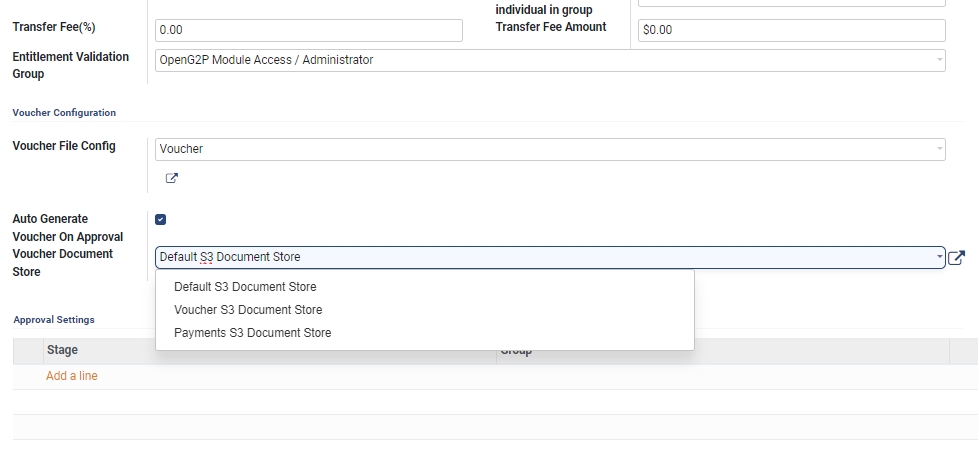
Task: Pick Payments S3 Document Store option
Action: point(252,333)
